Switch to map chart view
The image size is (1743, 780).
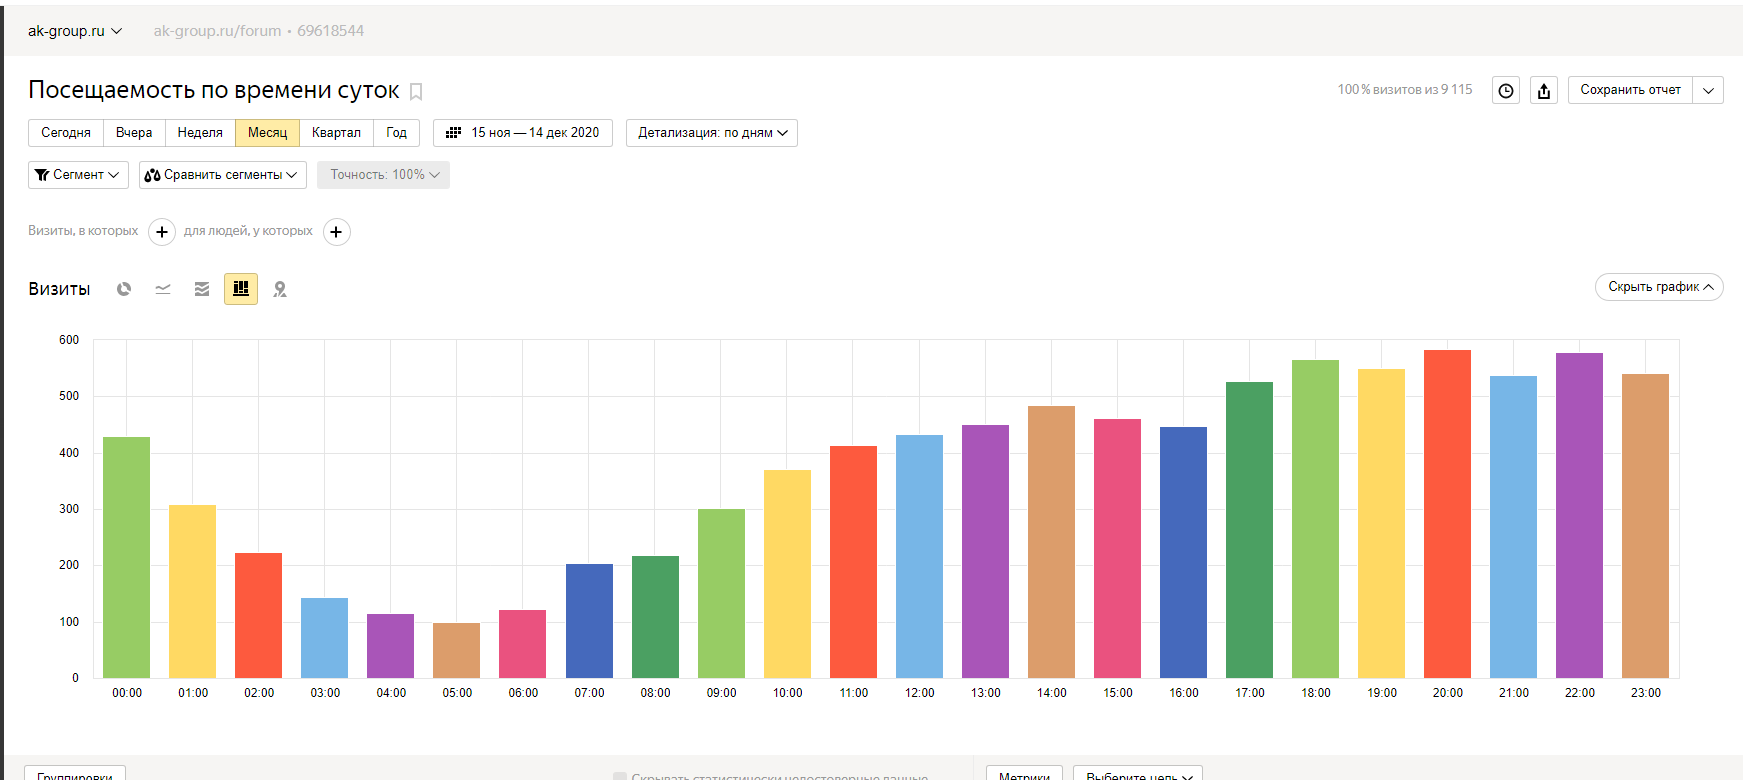pos(280,289)
